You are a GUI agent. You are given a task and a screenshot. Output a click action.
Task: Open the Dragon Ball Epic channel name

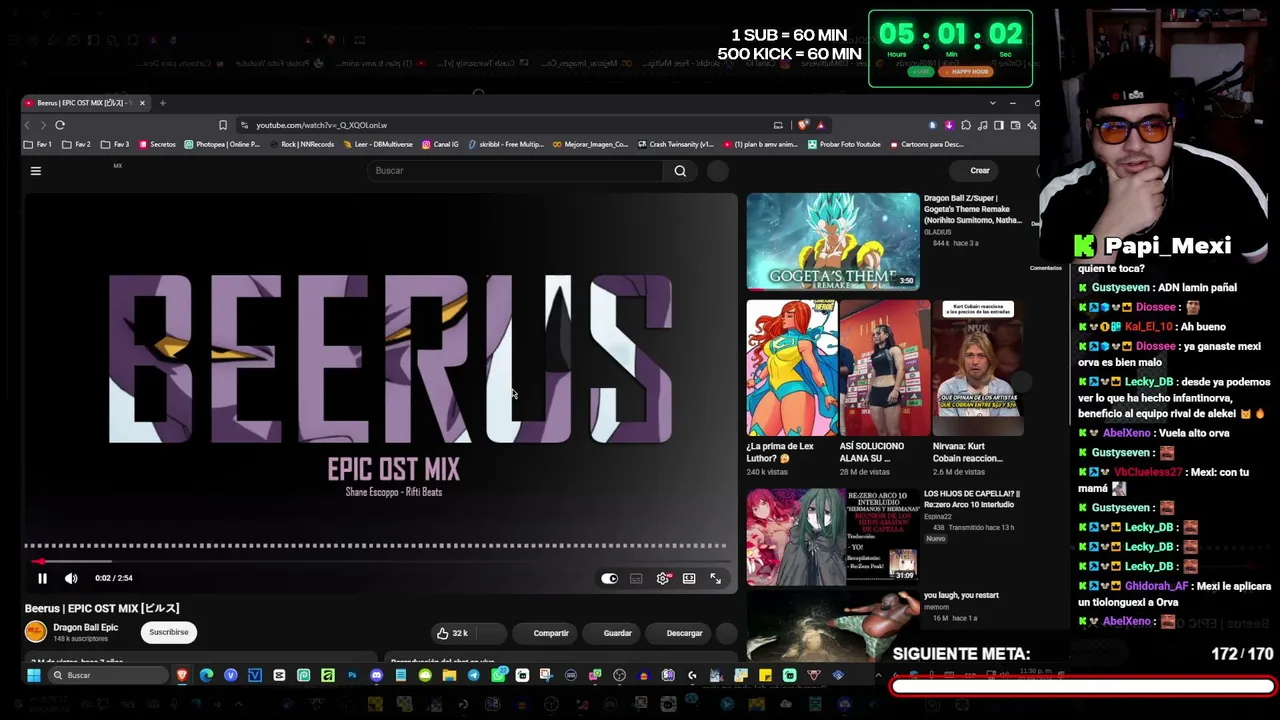[x=86, y=628]
